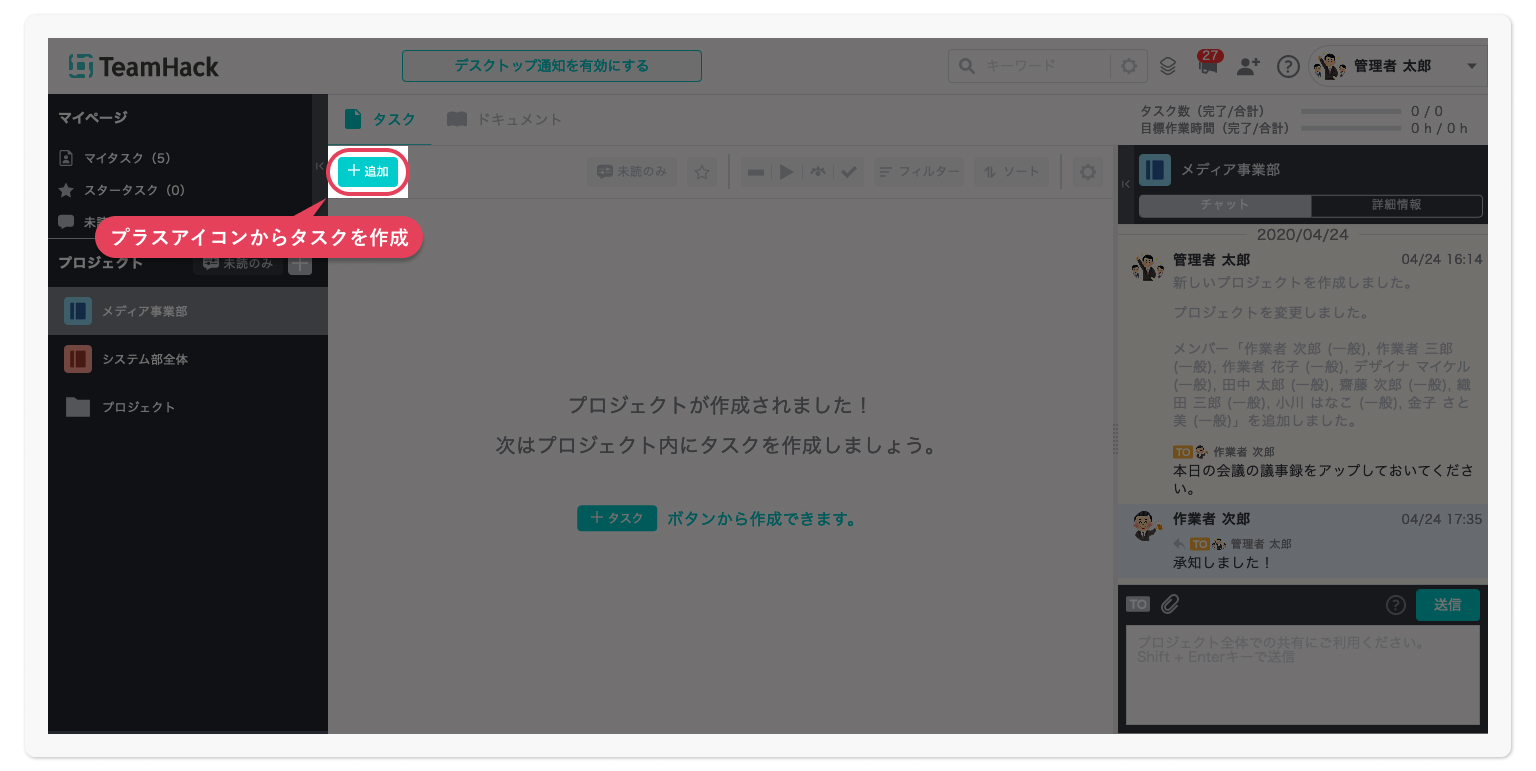This screenshot has width=1536, height=771.
Task: Click the add member person-plus icon
Action: click(x=1248, y=66)
